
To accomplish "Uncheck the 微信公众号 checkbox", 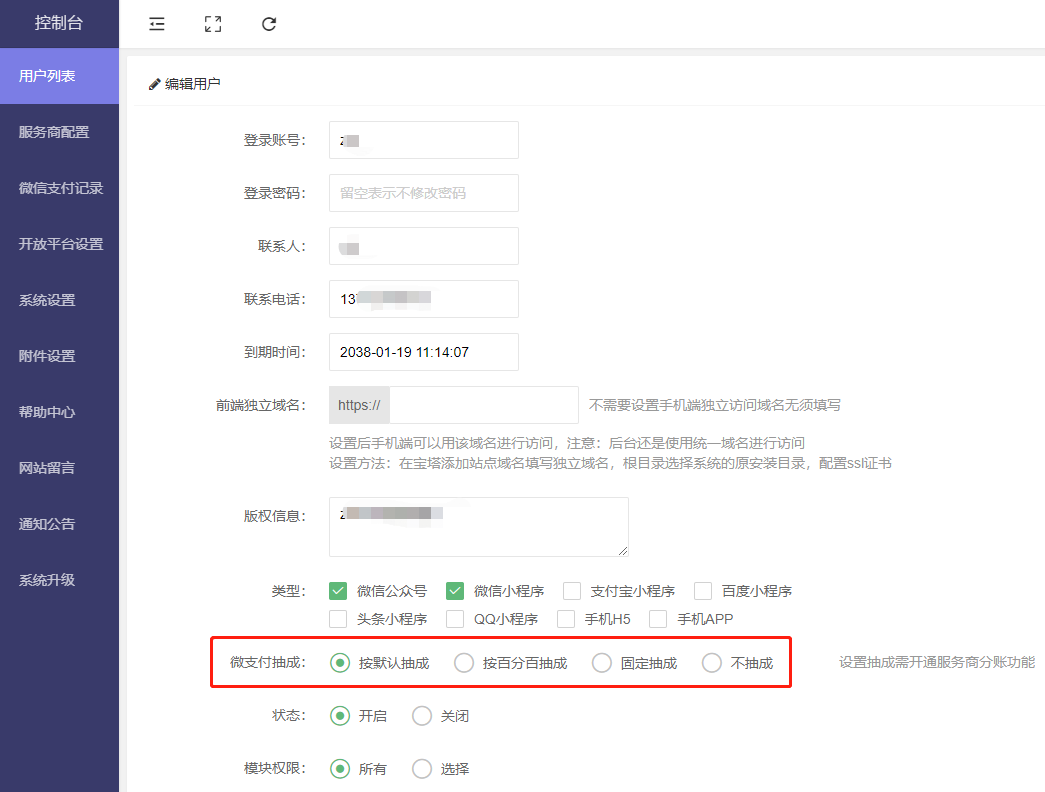I will [338, 591].
